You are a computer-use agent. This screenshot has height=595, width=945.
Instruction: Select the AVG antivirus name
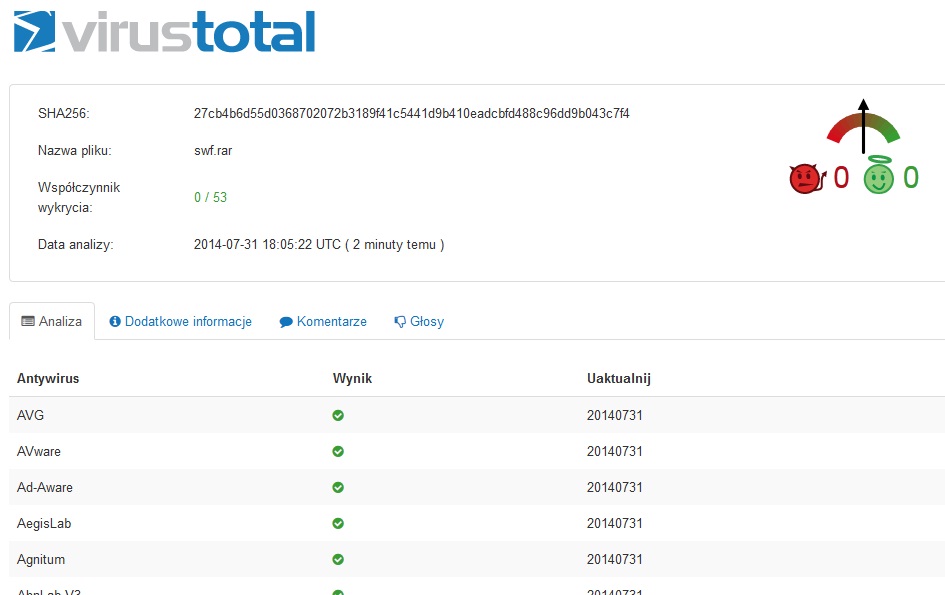tap(30, 415)
